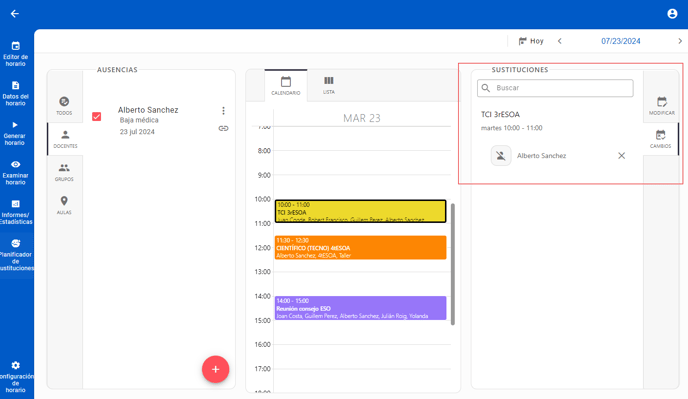The image size is (688, 399).
Task: Toggle Alberto Sanchez absence checkbox
Action: pyautogui.click(x=97, y=116)
